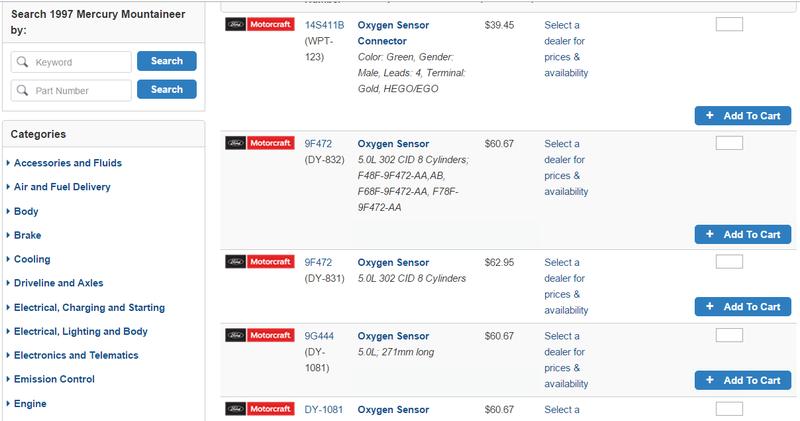Open the Electrical, Lighting and Body category
The image size is (800, 421).
click(x=81, y=332)
